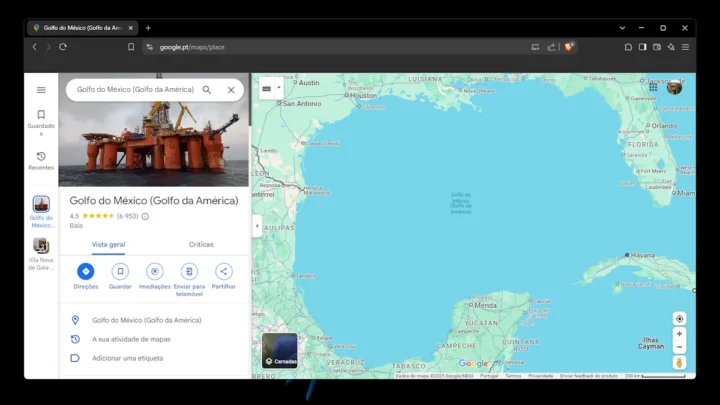Screen dimensions: 720x405
Task: Open the Google Maps hamburger menu
Action: pyautogui.click(x=41, y=90)
